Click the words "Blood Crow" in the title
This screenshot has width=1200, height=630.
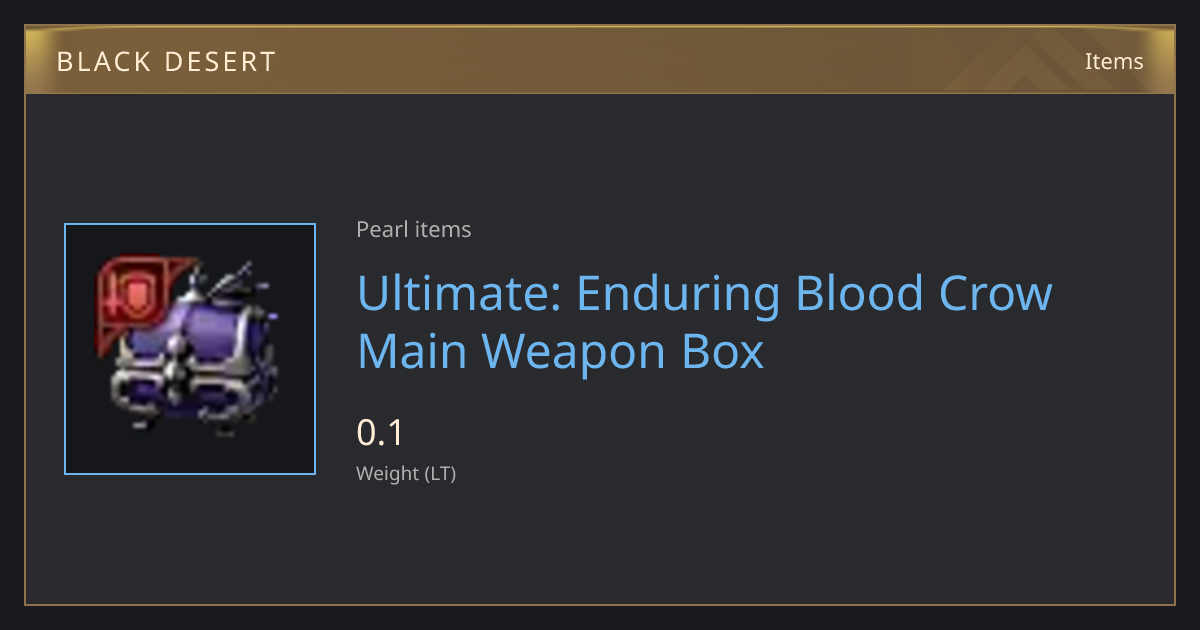click(x=924, y=294)
